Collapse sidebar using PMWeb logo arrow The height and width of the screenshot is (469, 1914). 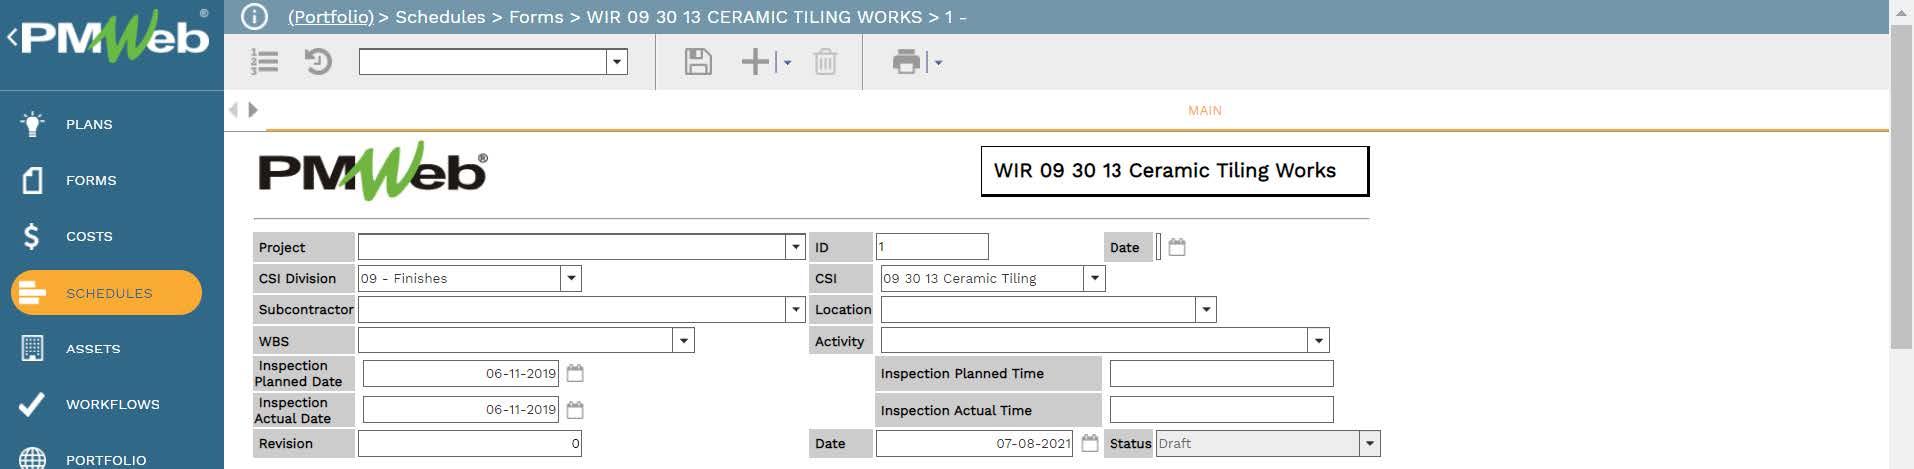click(x=12, y=38)
